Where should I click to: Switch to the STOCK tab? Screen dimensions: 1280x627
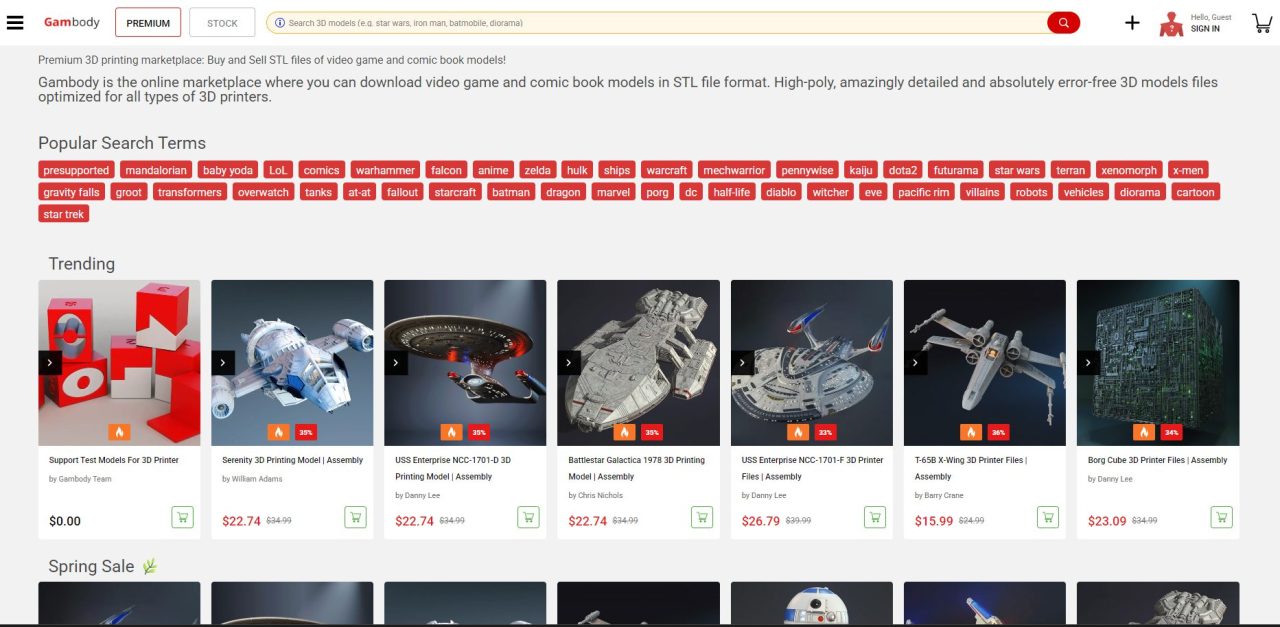(222, 22)
